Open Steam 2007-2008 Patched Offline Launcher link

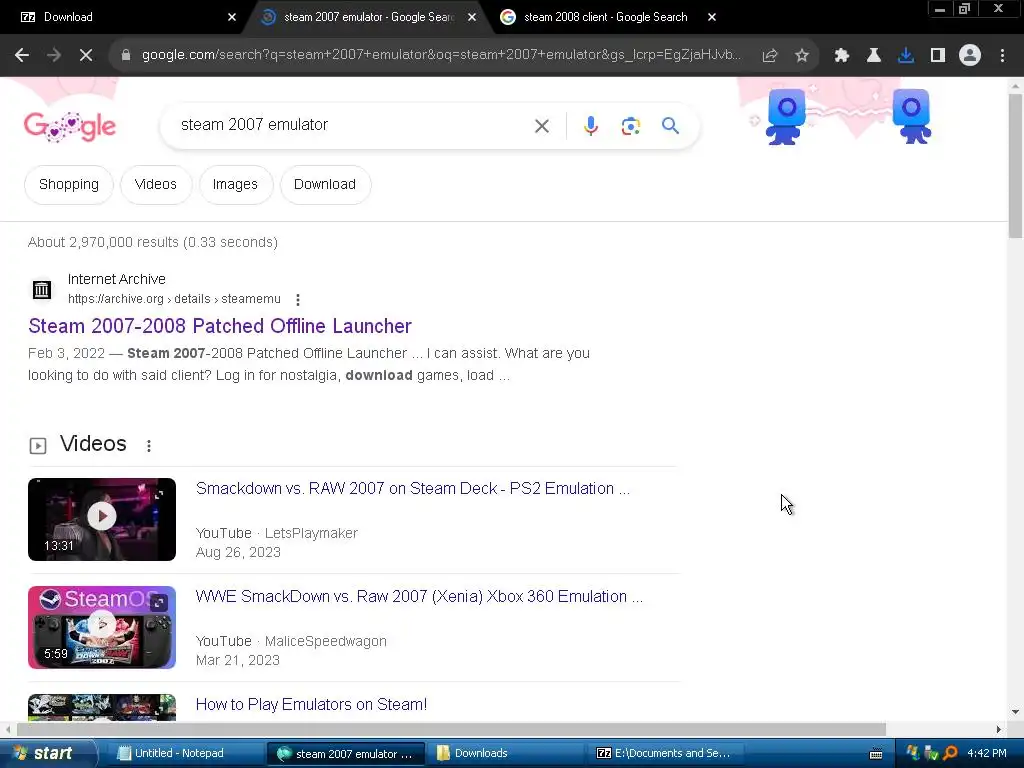219,326
